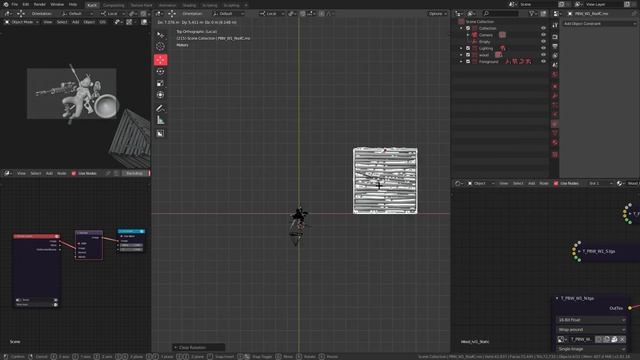Open the Tool properties tab icon

pyautogui.click(x=555, y=25)
